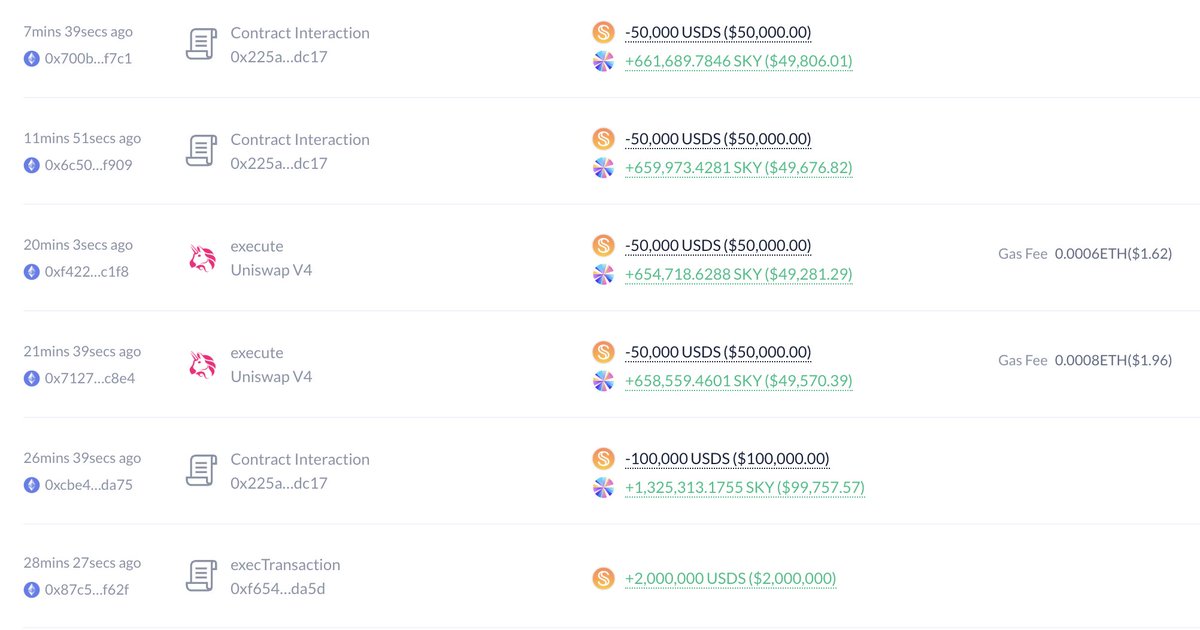This screenshot has height=630, width=1200.
Task: Click '7mins 39secs ago' timestamp
Action: (78, 32)
